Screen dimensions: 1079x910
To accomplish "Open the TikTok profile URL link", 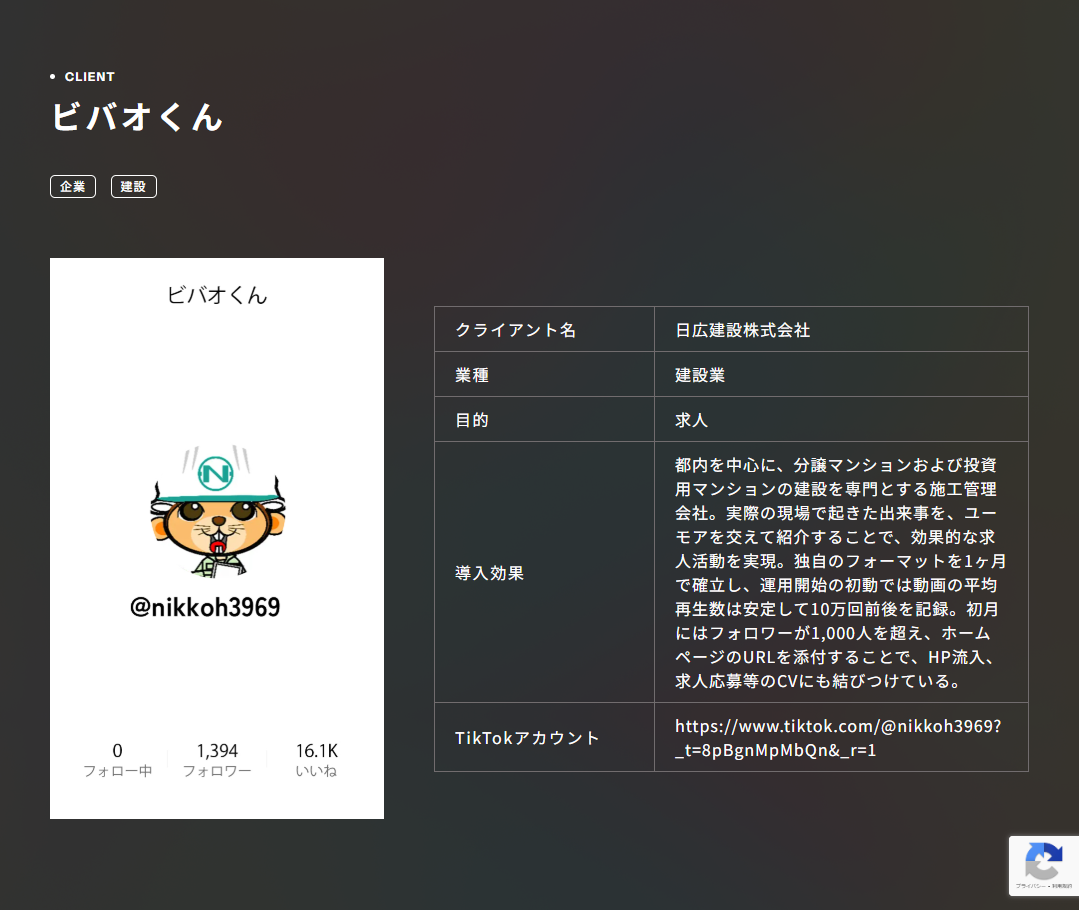I will (840, 736).
